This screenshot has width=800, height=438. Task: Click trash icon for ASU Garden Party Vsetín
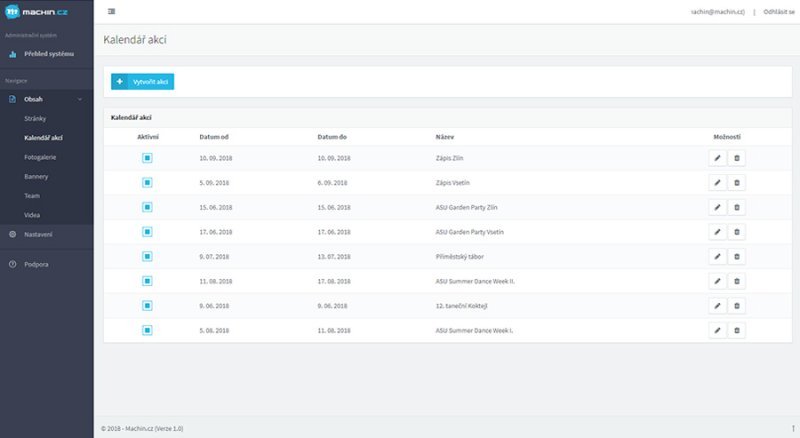pos(737,232)
